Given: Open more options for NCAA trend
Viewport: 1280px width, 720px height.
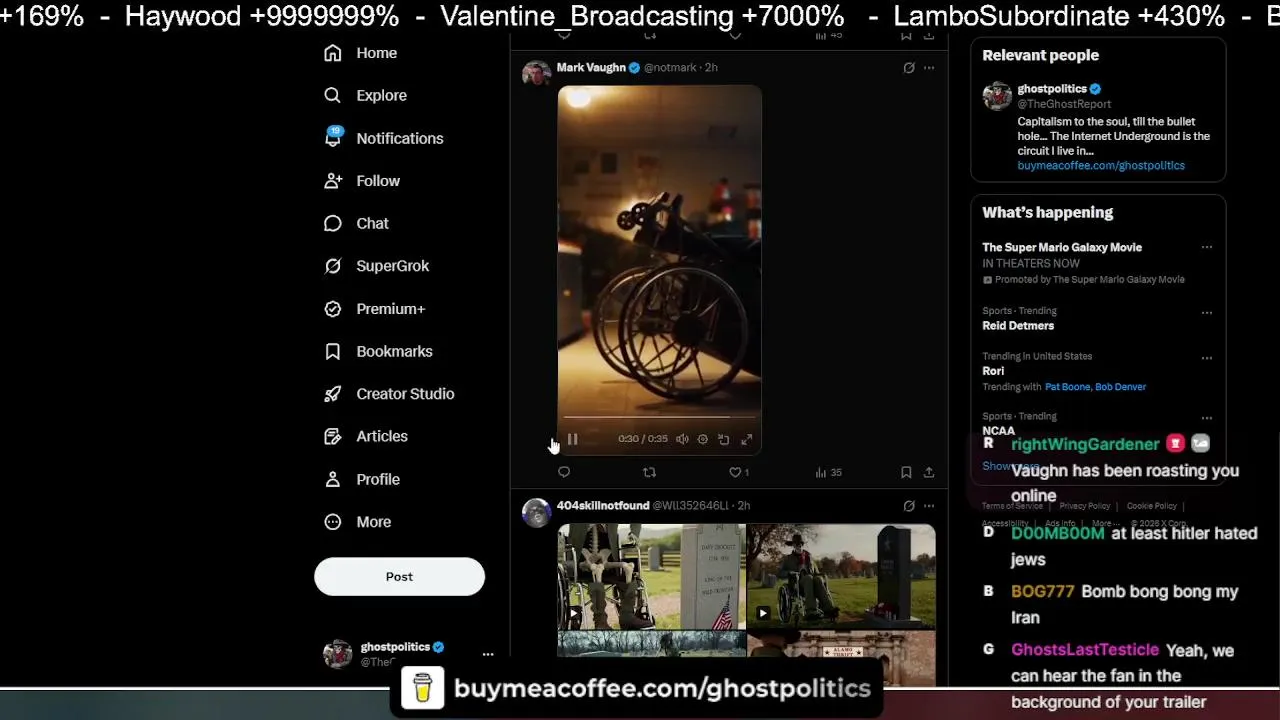Looking at the screenshot, I should click(x=1207, y=418).
